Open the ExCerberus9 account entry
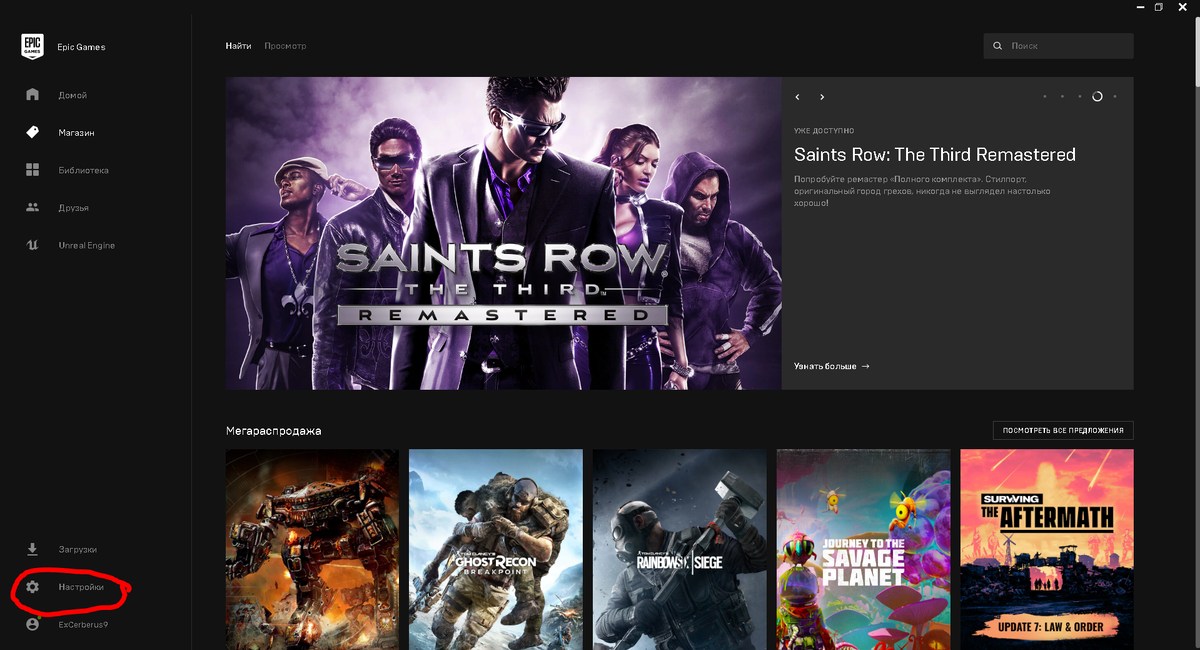This screenshot has height=650, width=1200. pyautogui.click(x=83, y=624)
